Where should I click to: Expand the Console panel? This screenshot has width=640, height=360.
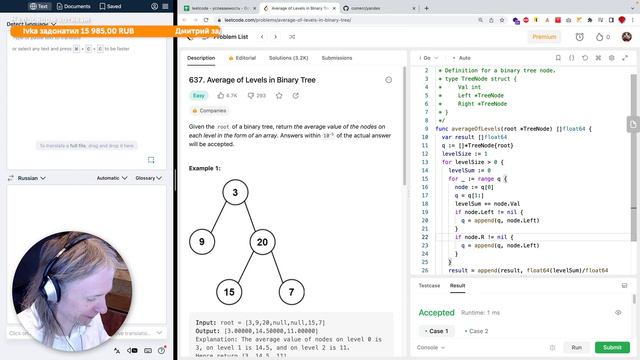[x=431, y=348]
